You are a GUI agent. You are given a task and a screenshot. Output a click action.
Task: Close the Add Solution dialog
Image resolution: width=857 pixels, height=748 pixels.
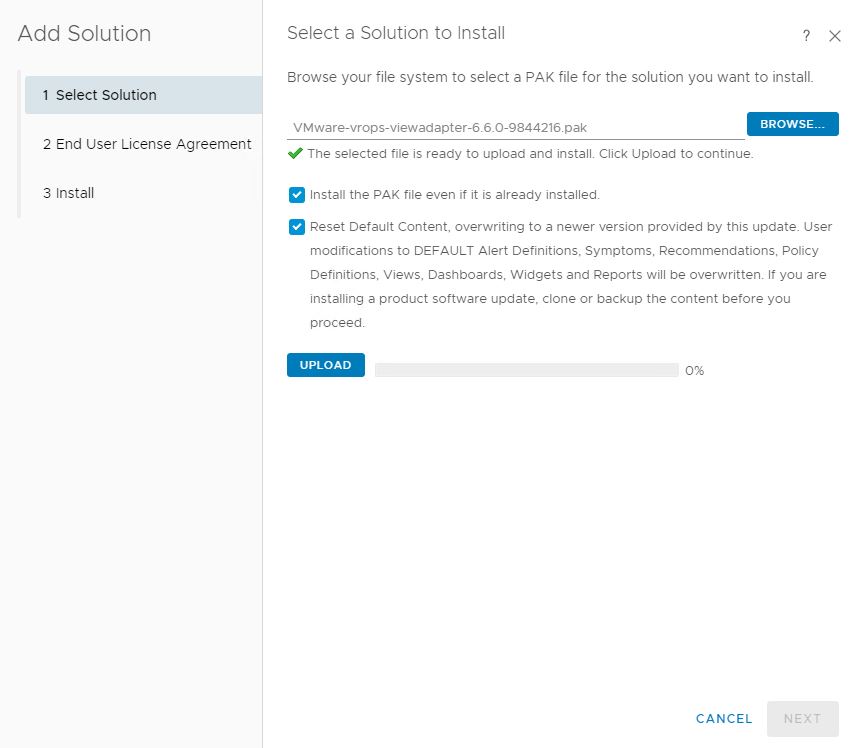(x=835, y=36)
